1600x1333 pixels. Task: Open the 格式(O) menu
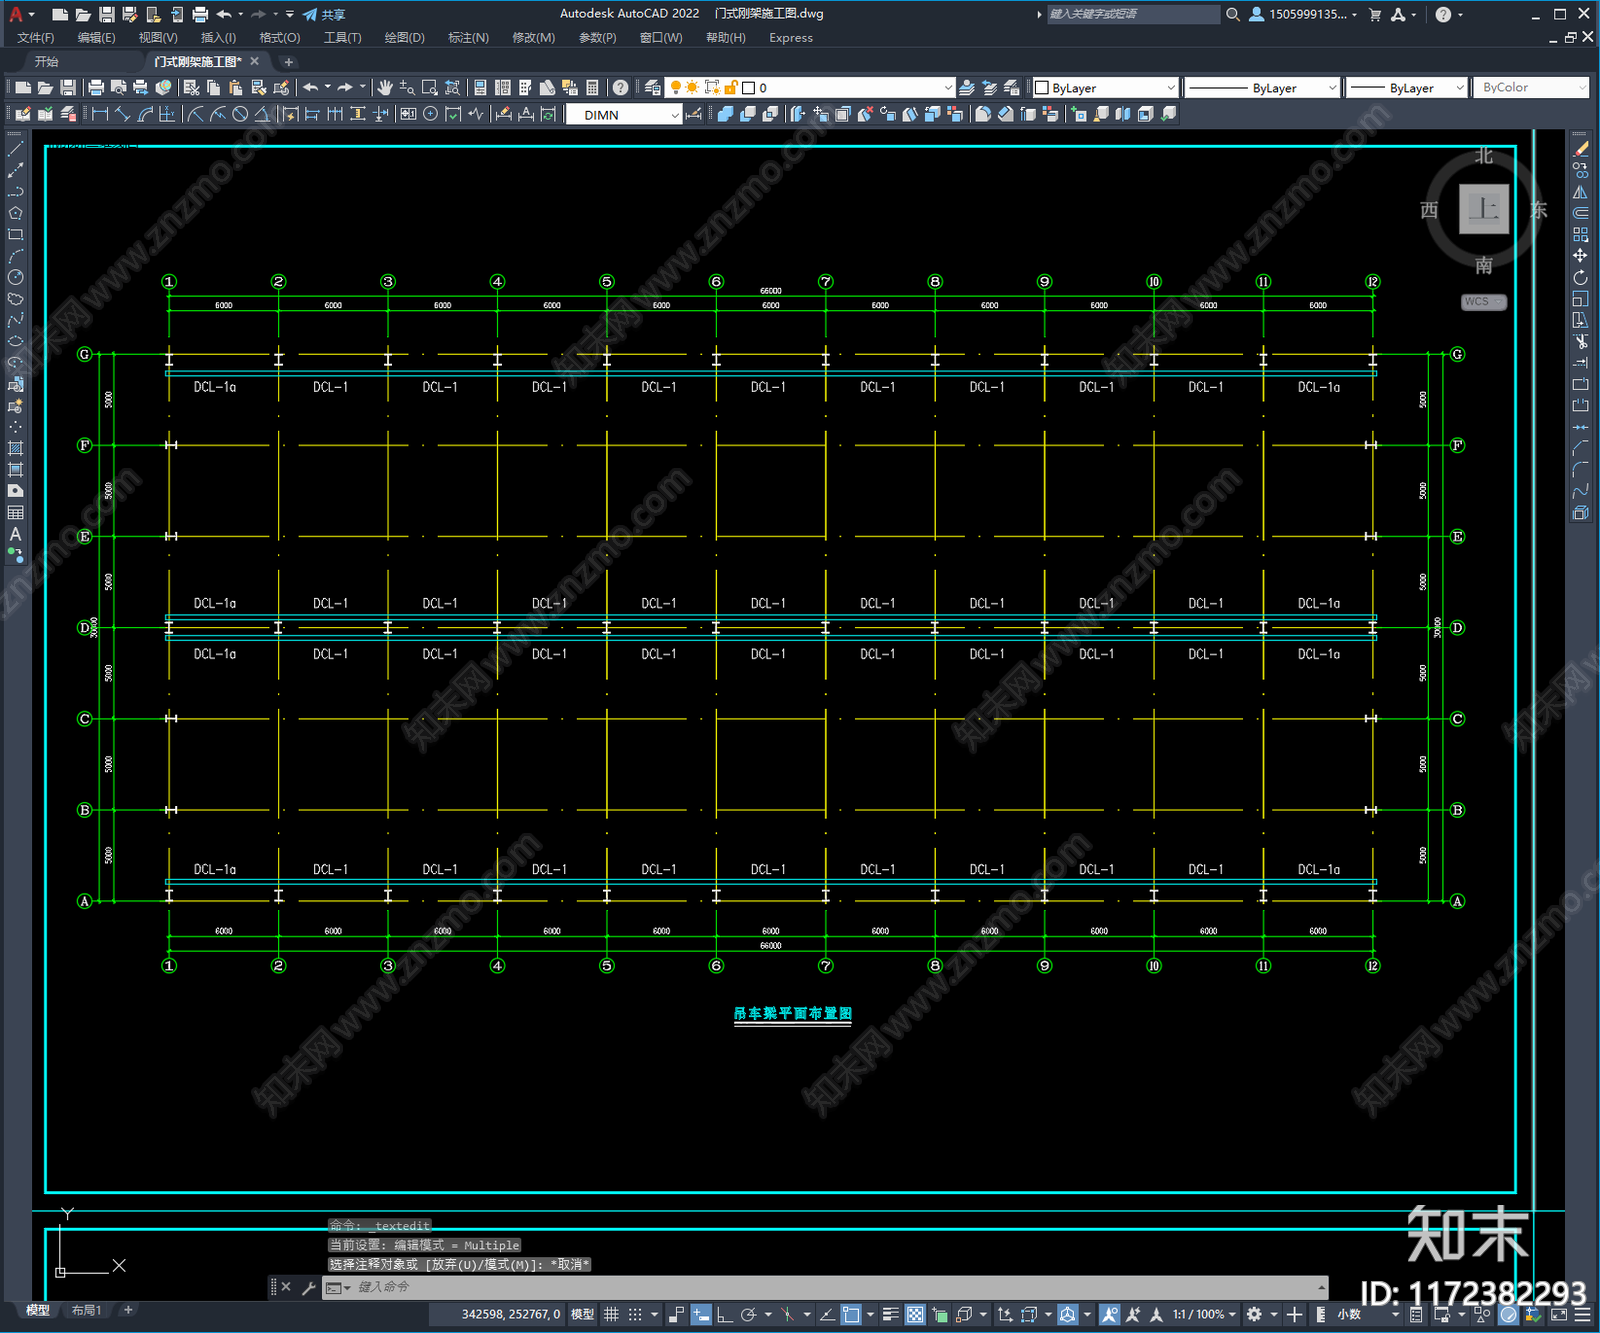[x=280, y=38]
